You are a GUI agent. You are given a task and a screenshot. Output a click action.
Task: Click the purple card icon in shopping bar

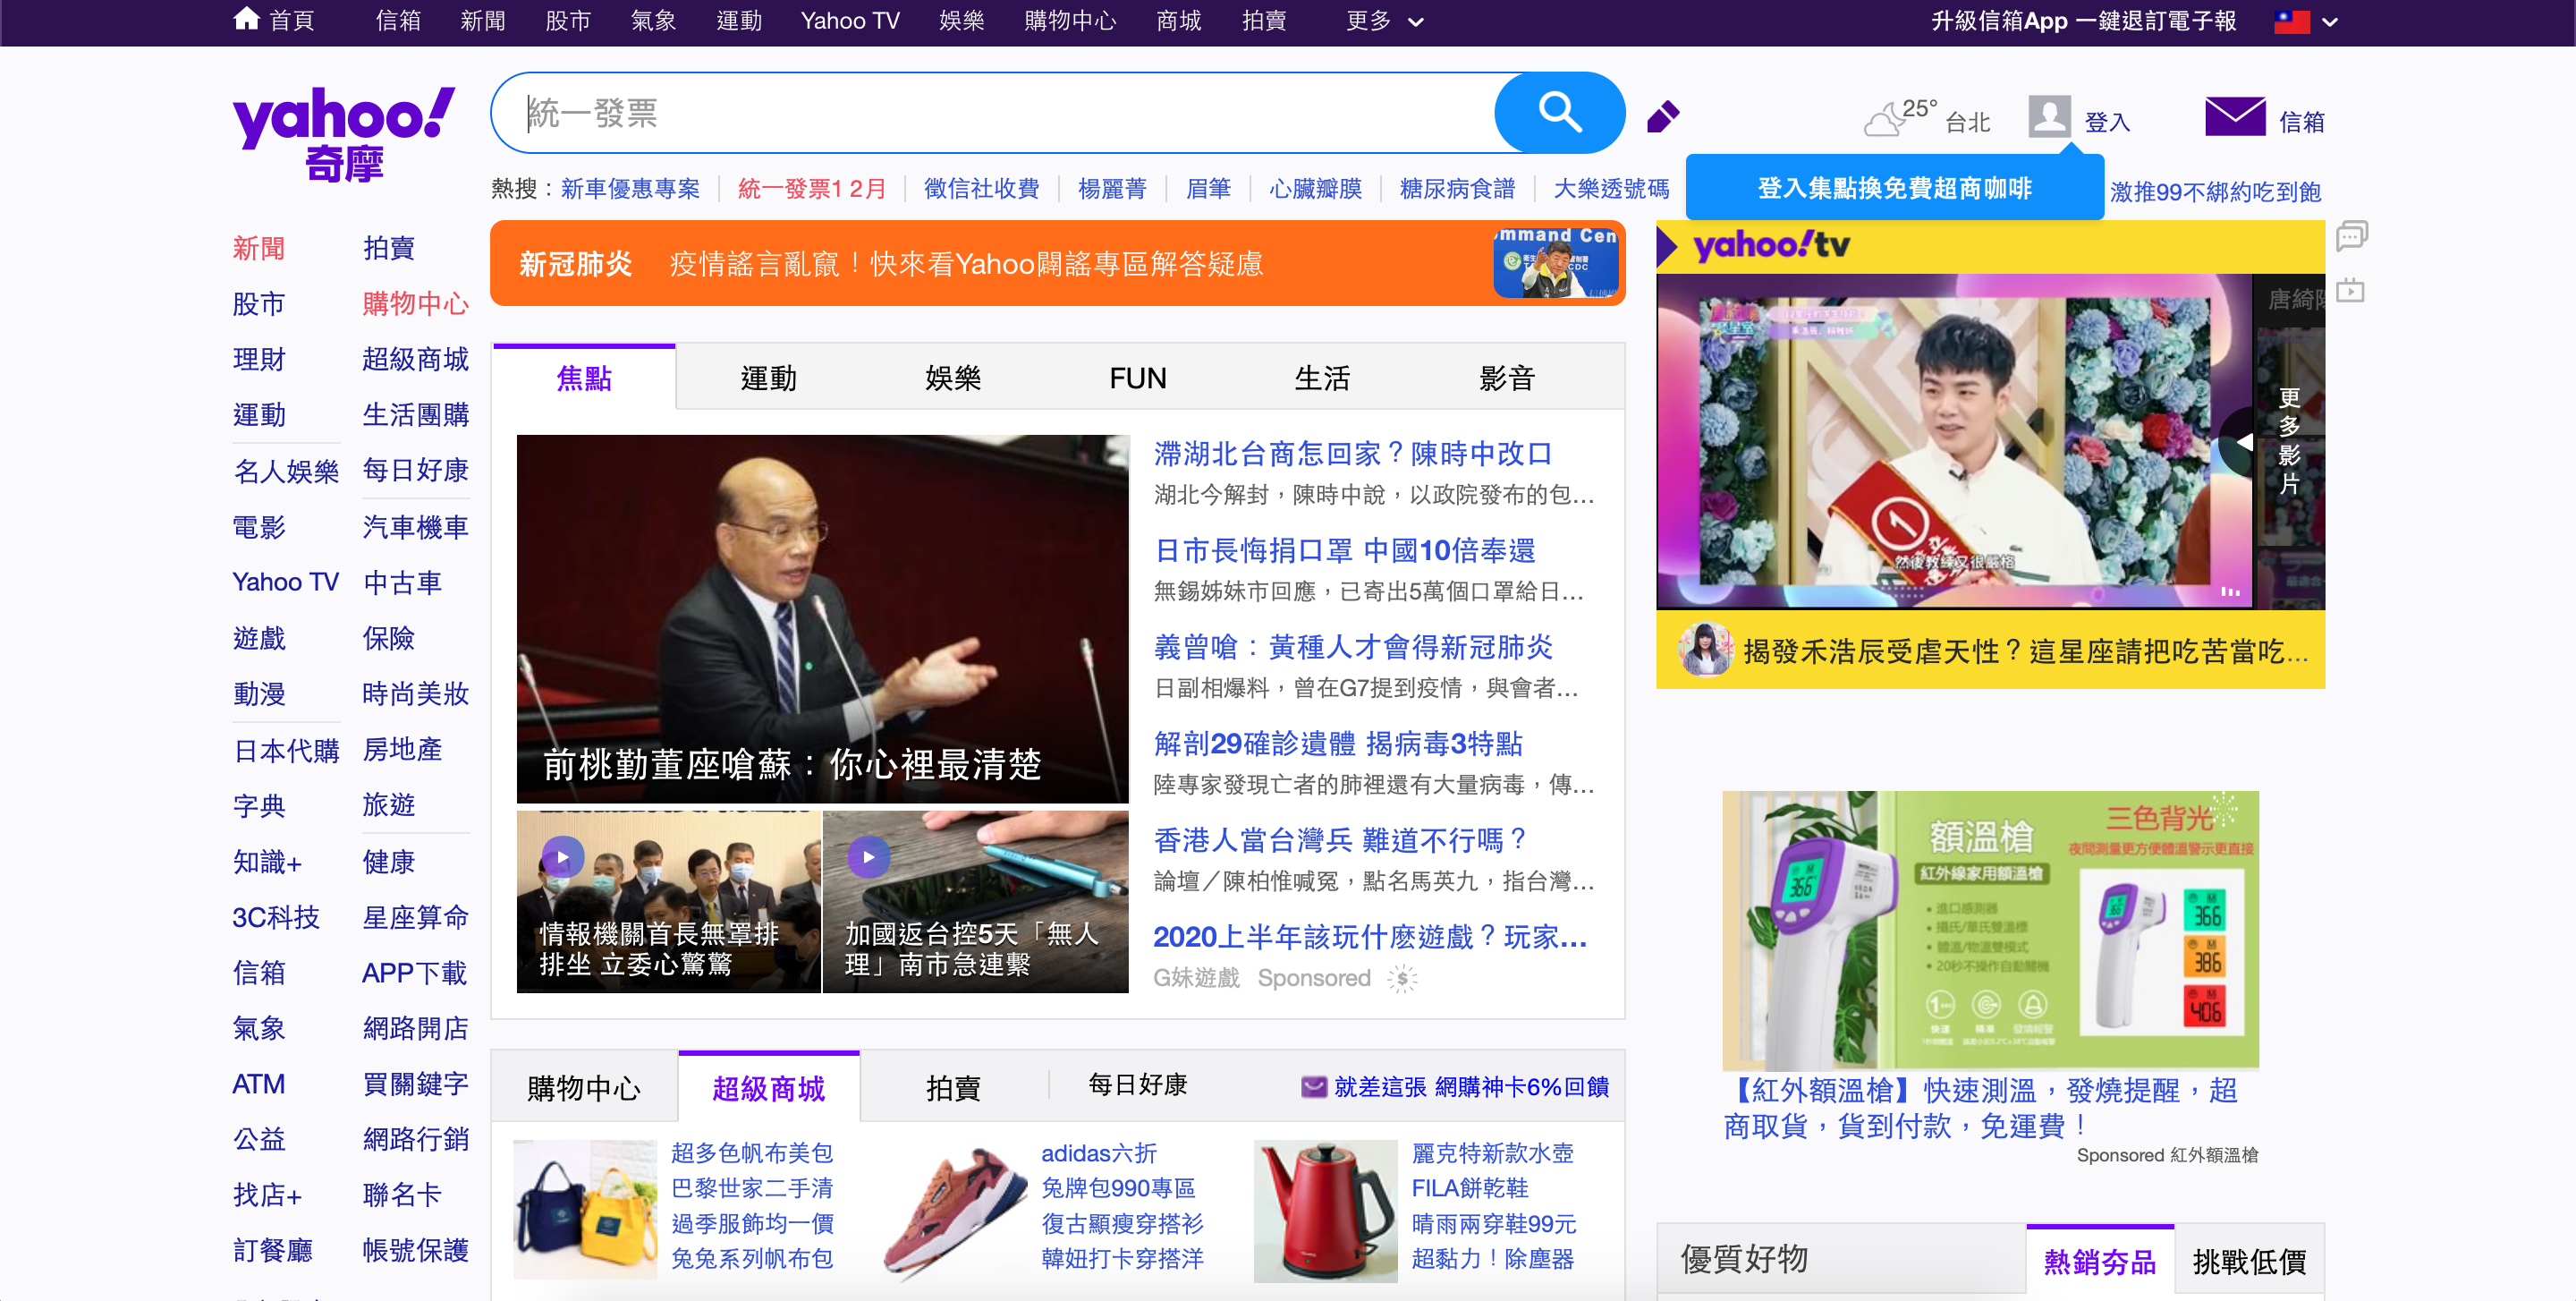point(1314,1086)
